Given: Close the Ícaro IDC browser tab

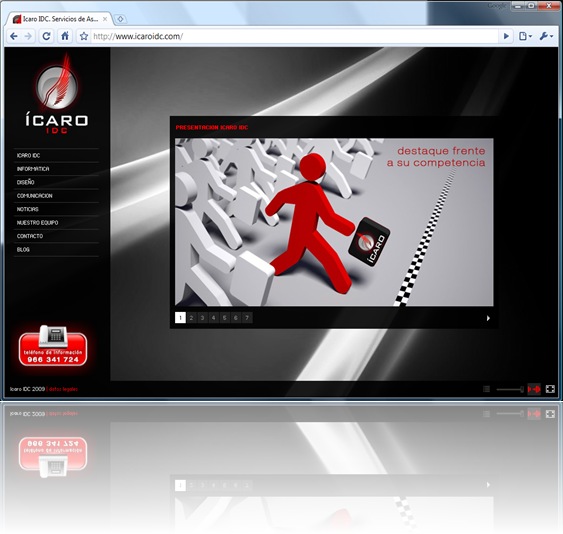Looking at the screenshot, I should click(105, 19).
